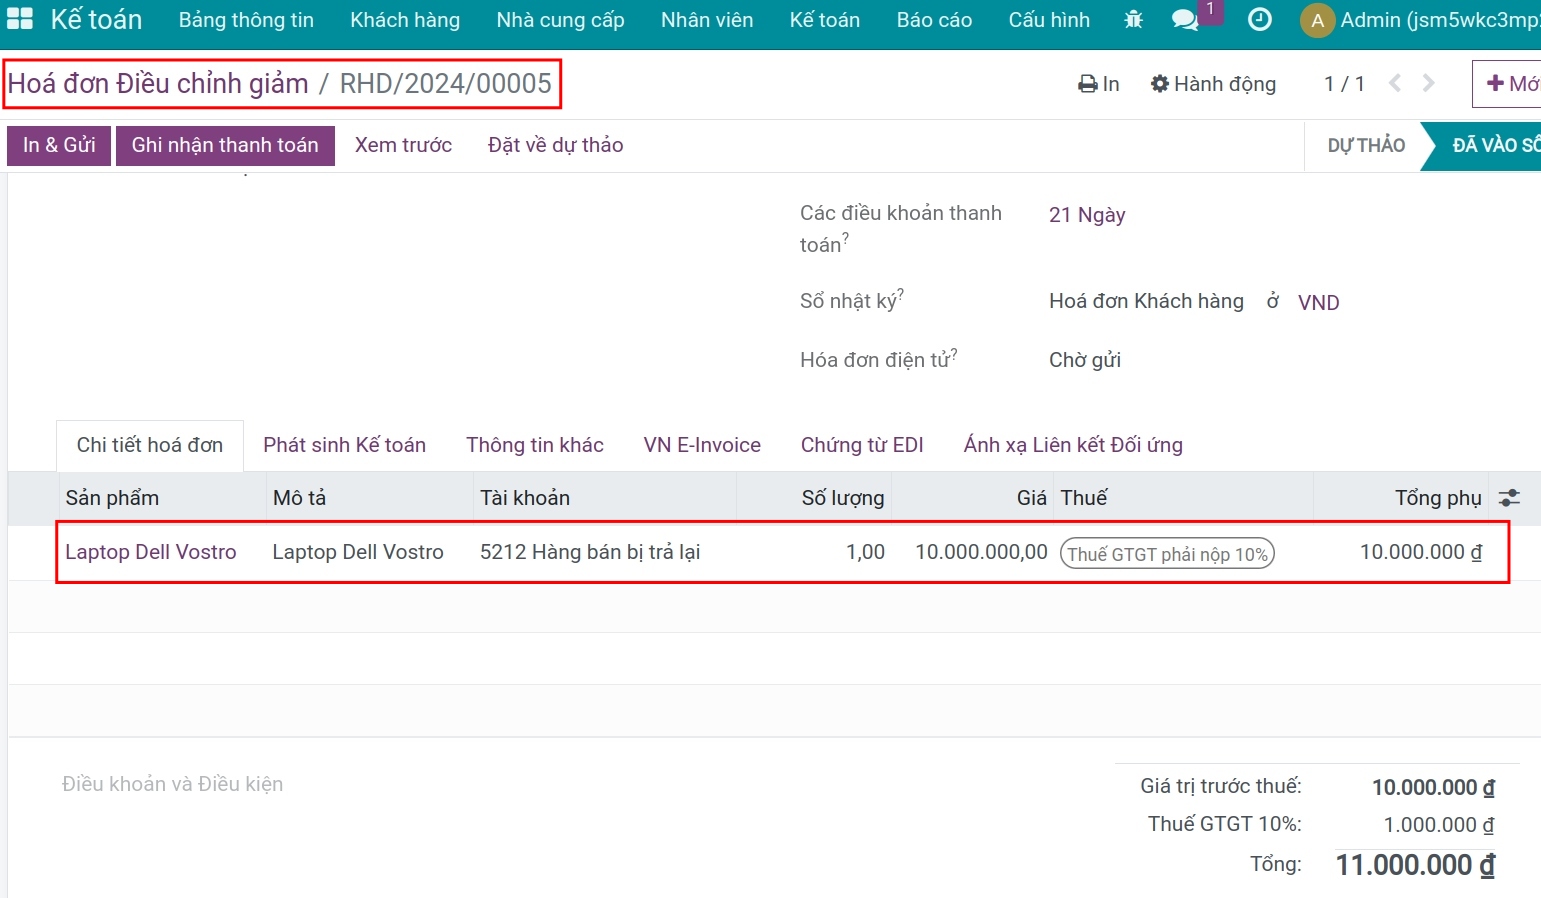The image size is (1541, 898).
Task: Click the record pager 1 / 1
Action: (1344, 84)
